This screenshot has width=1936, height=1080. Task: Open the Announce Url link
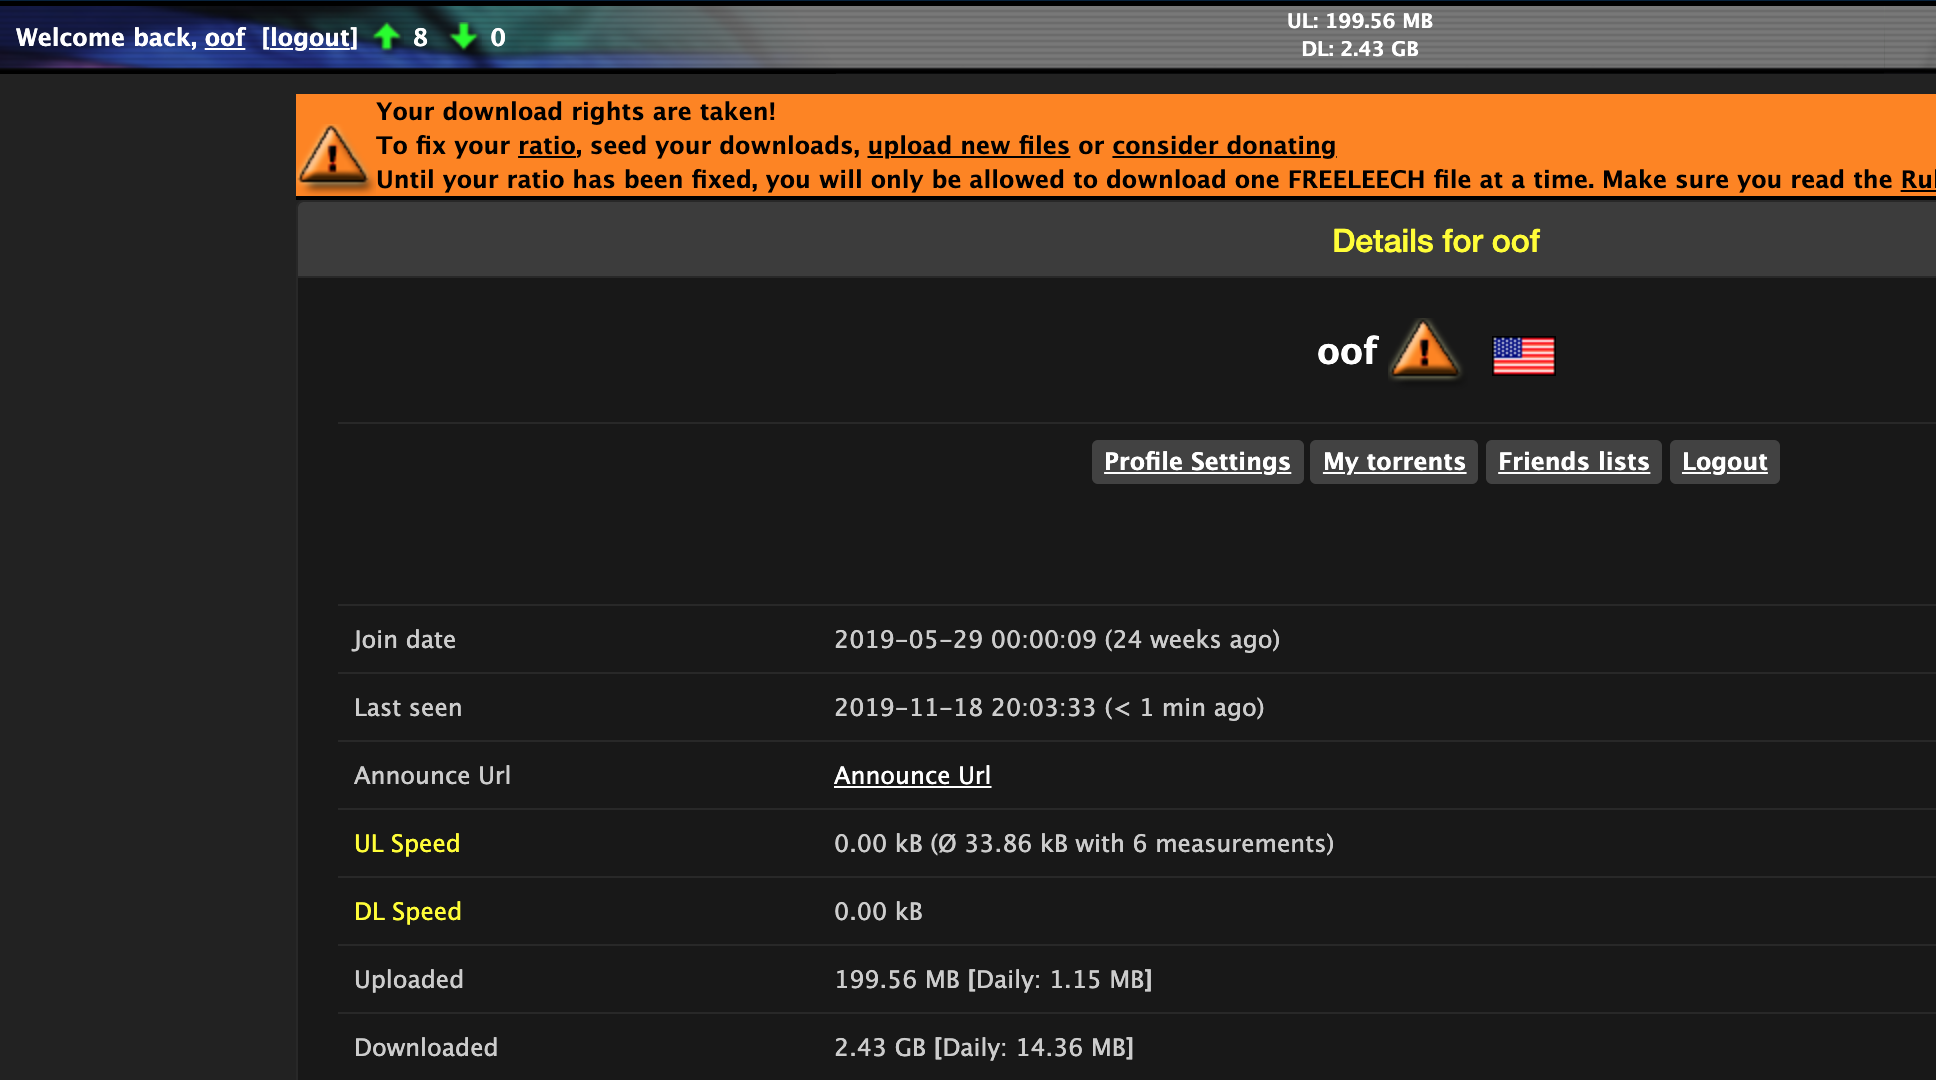click(x=912, y=775)
